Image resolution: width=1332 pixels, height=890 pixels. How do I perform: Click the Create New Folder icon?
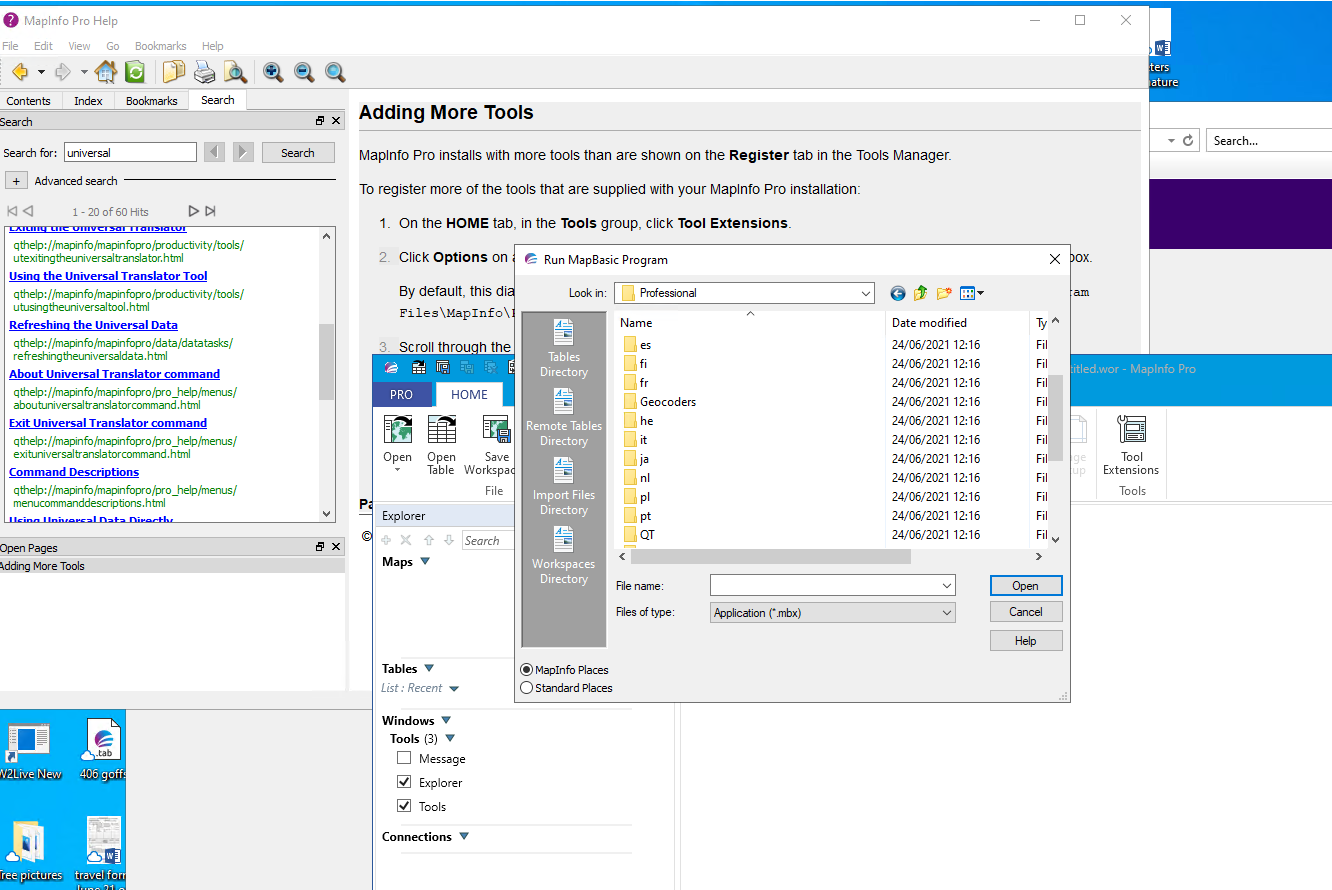point(944,293)
